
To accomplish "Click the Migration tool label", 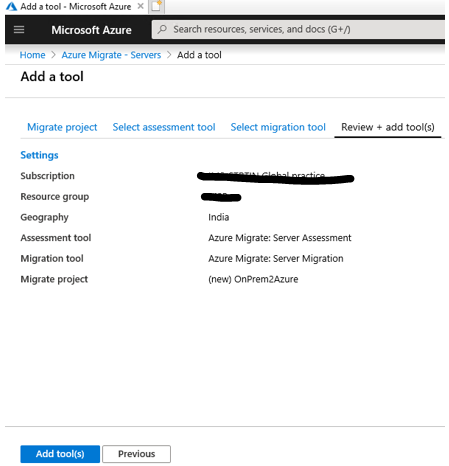I will (52, 258).
